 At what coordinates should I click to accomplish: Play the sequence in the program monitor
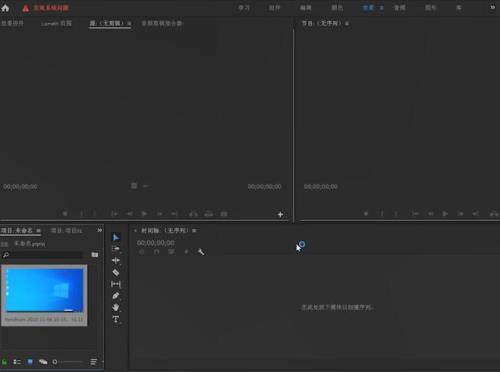[445, 214]
